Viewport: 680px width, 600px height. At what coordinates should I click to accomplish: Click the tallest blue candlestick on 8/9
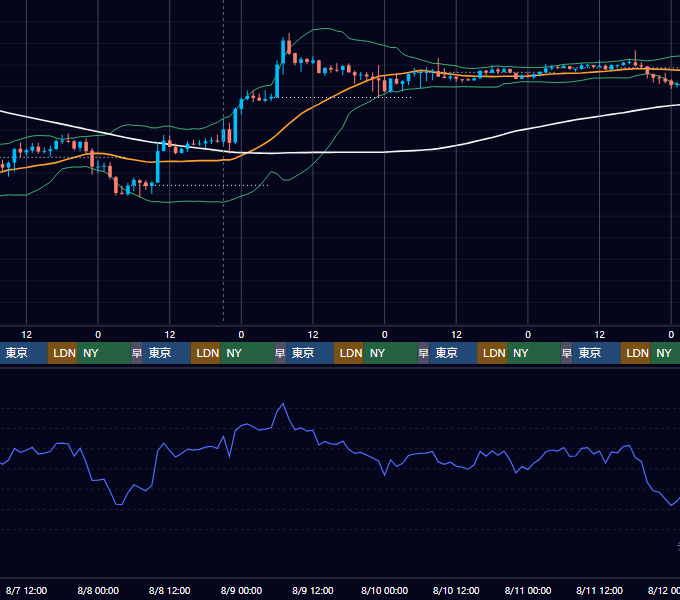pos(277,81)
